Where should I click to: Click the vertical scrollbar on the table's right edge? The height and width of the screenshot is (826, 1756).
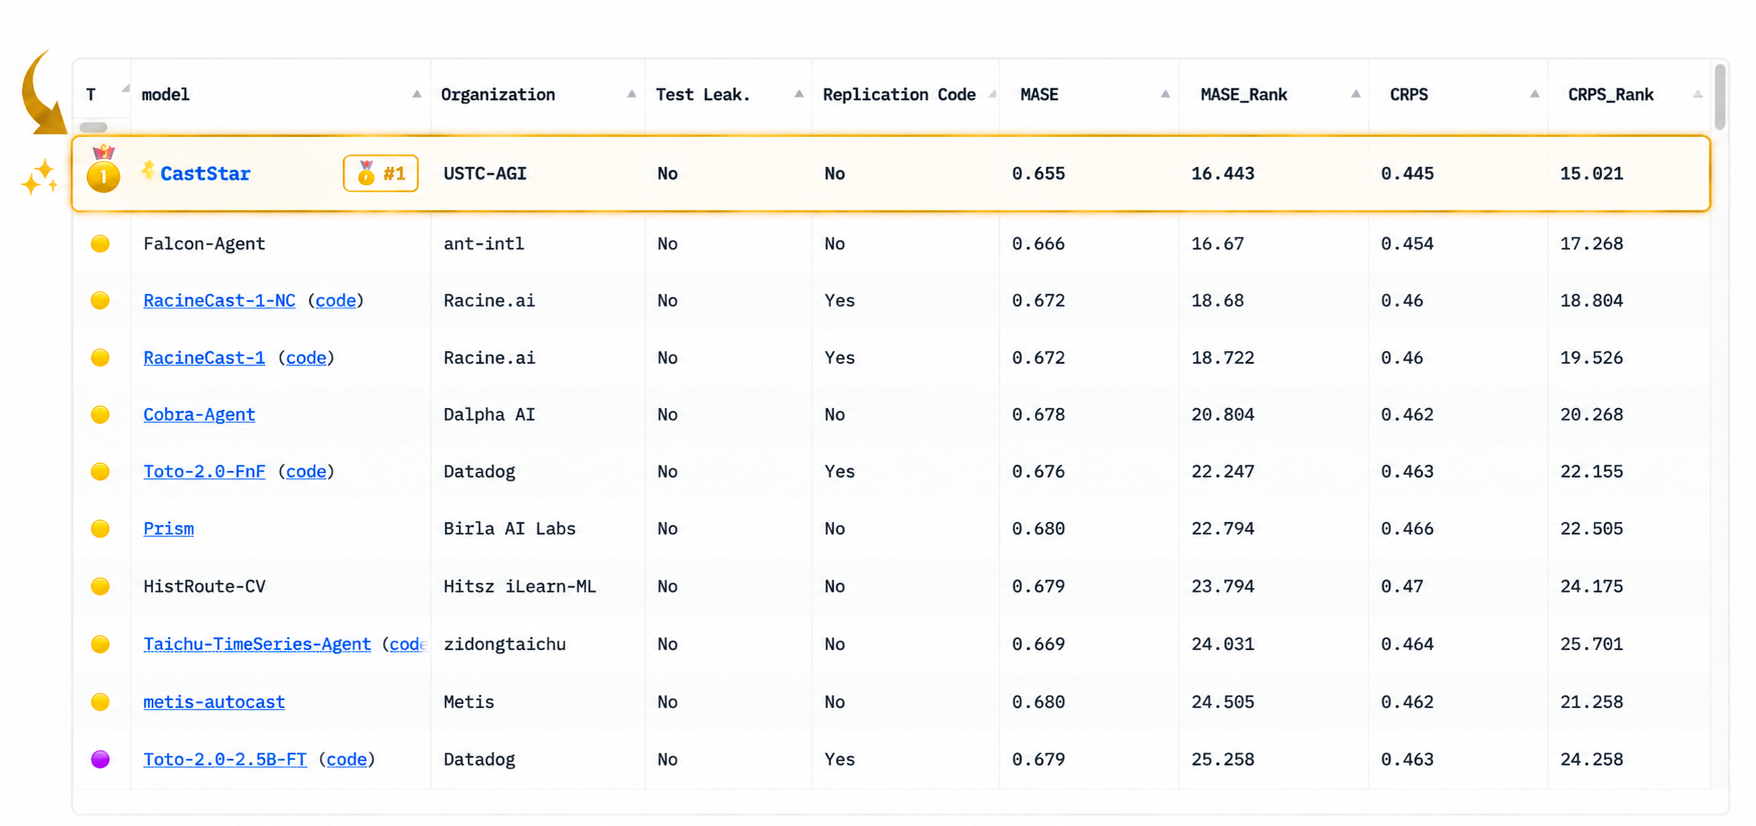coord(1721,97)
